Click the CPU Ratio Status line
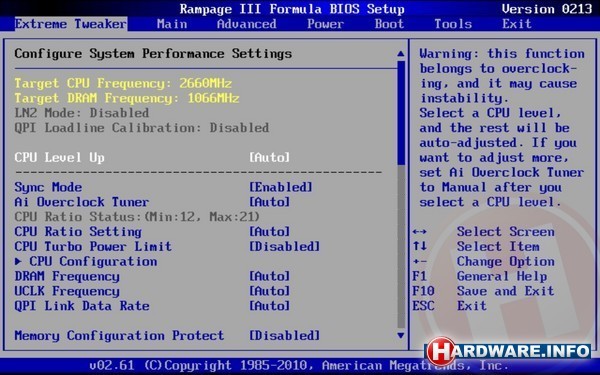 (x=137, y=217)
